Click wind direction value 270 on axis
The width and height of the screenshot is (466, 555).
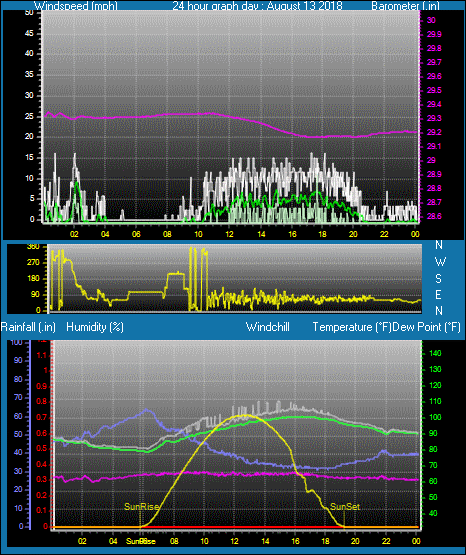[33, 263]
